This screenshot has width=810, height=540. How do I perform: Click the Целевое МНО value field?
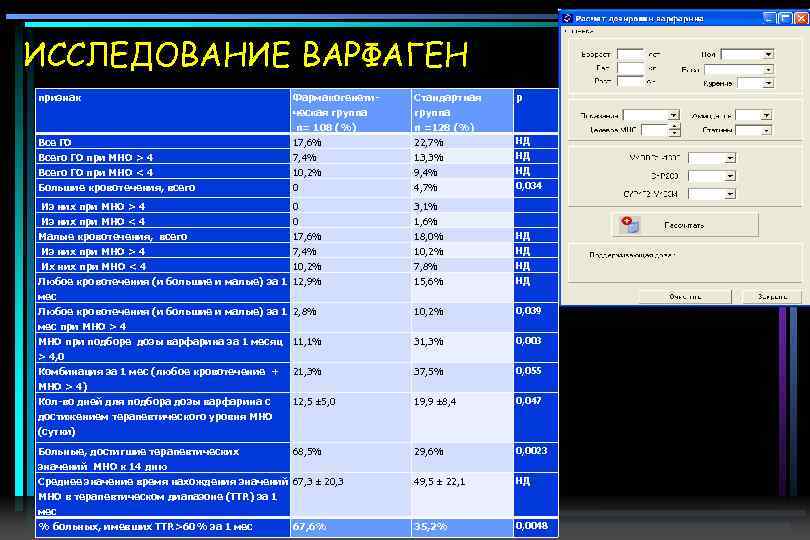click(655, 130)
